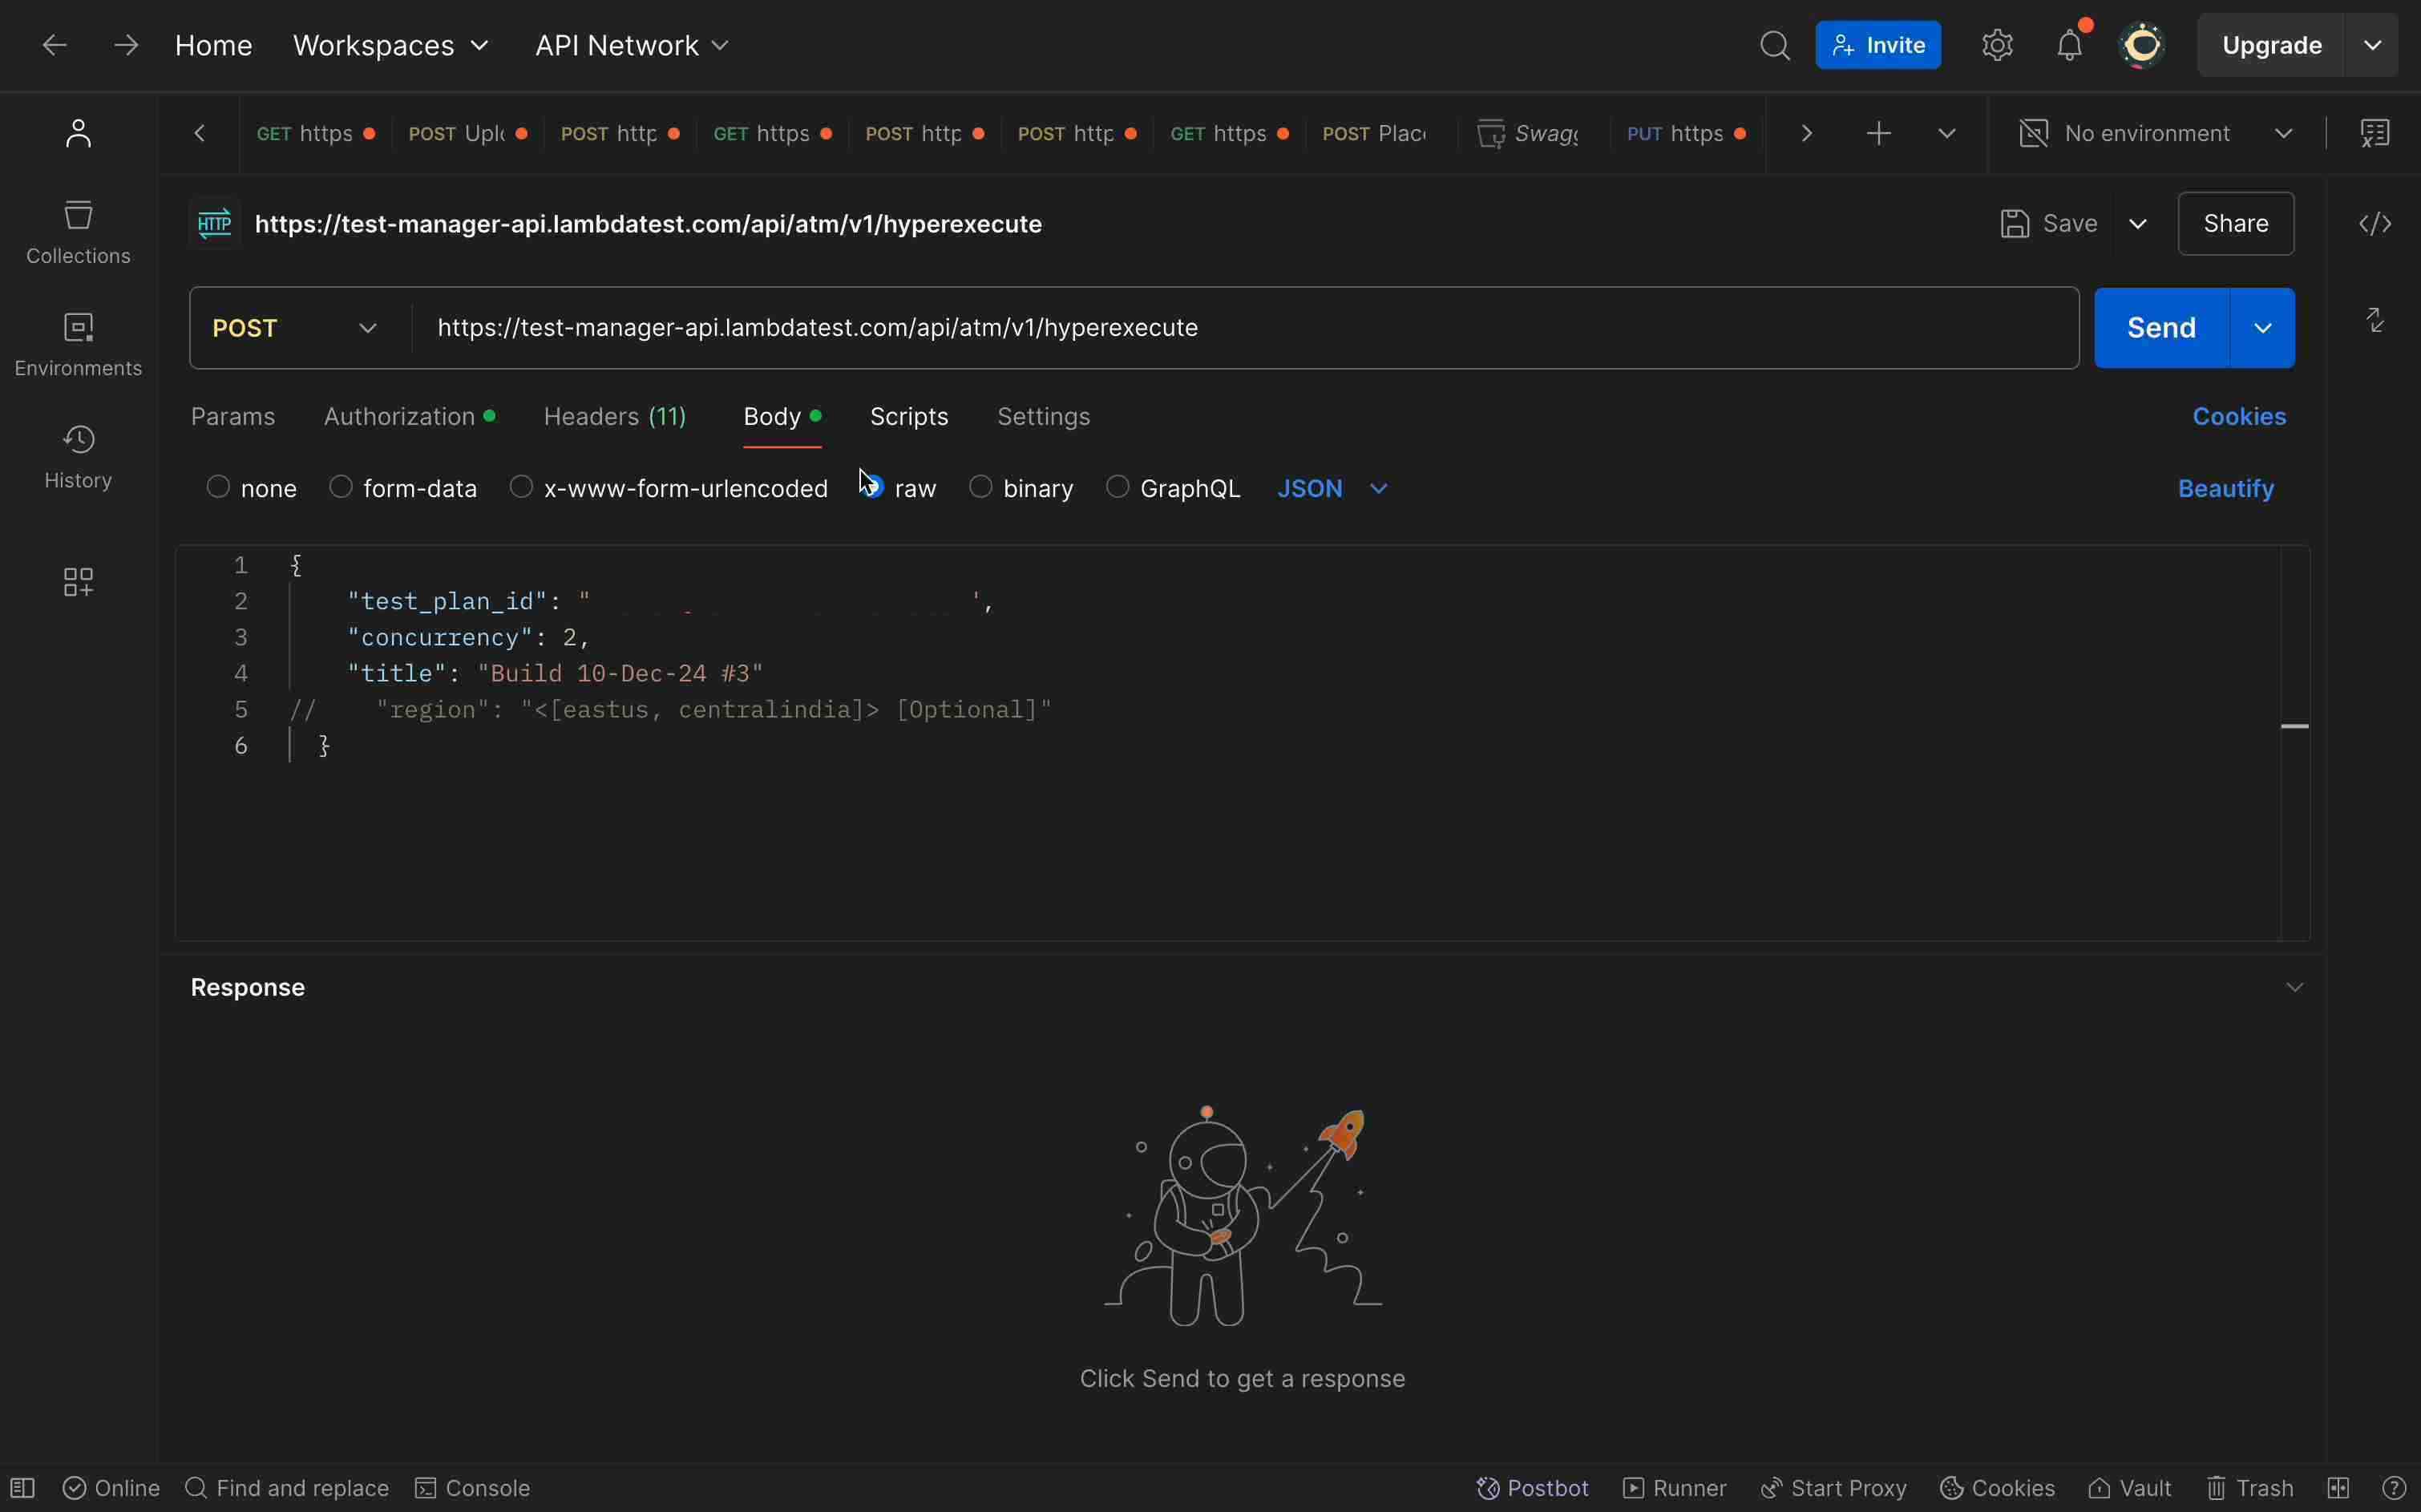Click Start Proxy in status bar
Viewport: 2421px width, 1512px height.
(1833, 1488)
